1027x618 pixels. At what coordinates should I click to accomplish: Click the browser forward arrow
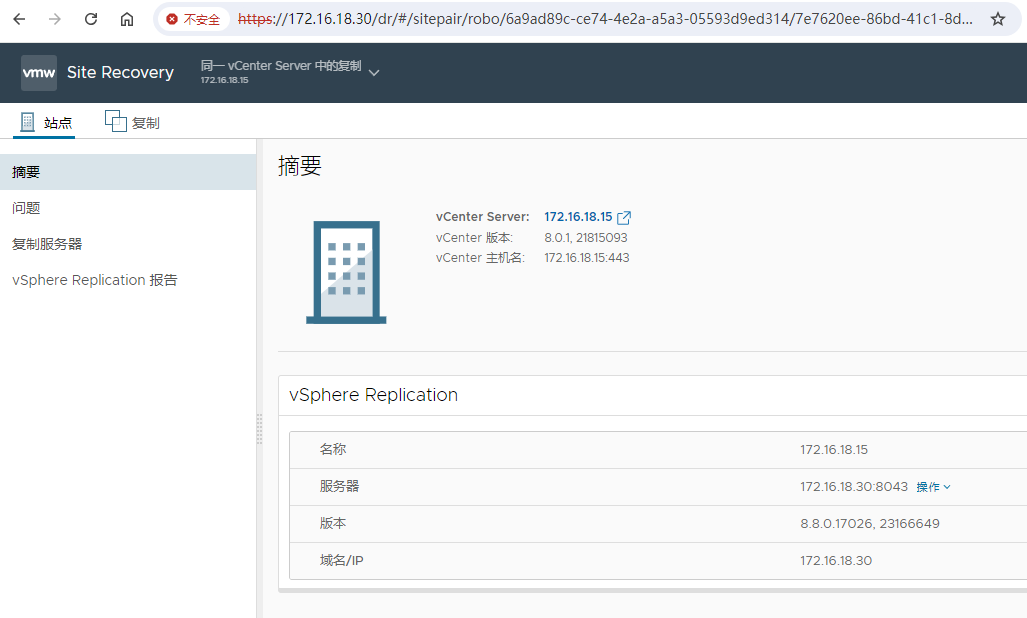(55, 19)
